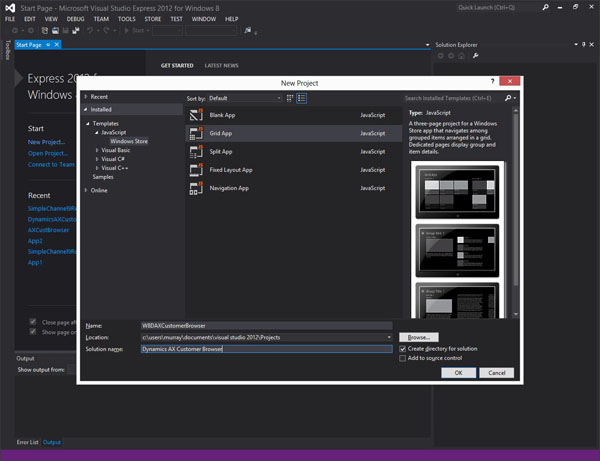This screenshot has height=461, width=600.
Task: Expand the Recent section in dialog
Action: [86, 97]
